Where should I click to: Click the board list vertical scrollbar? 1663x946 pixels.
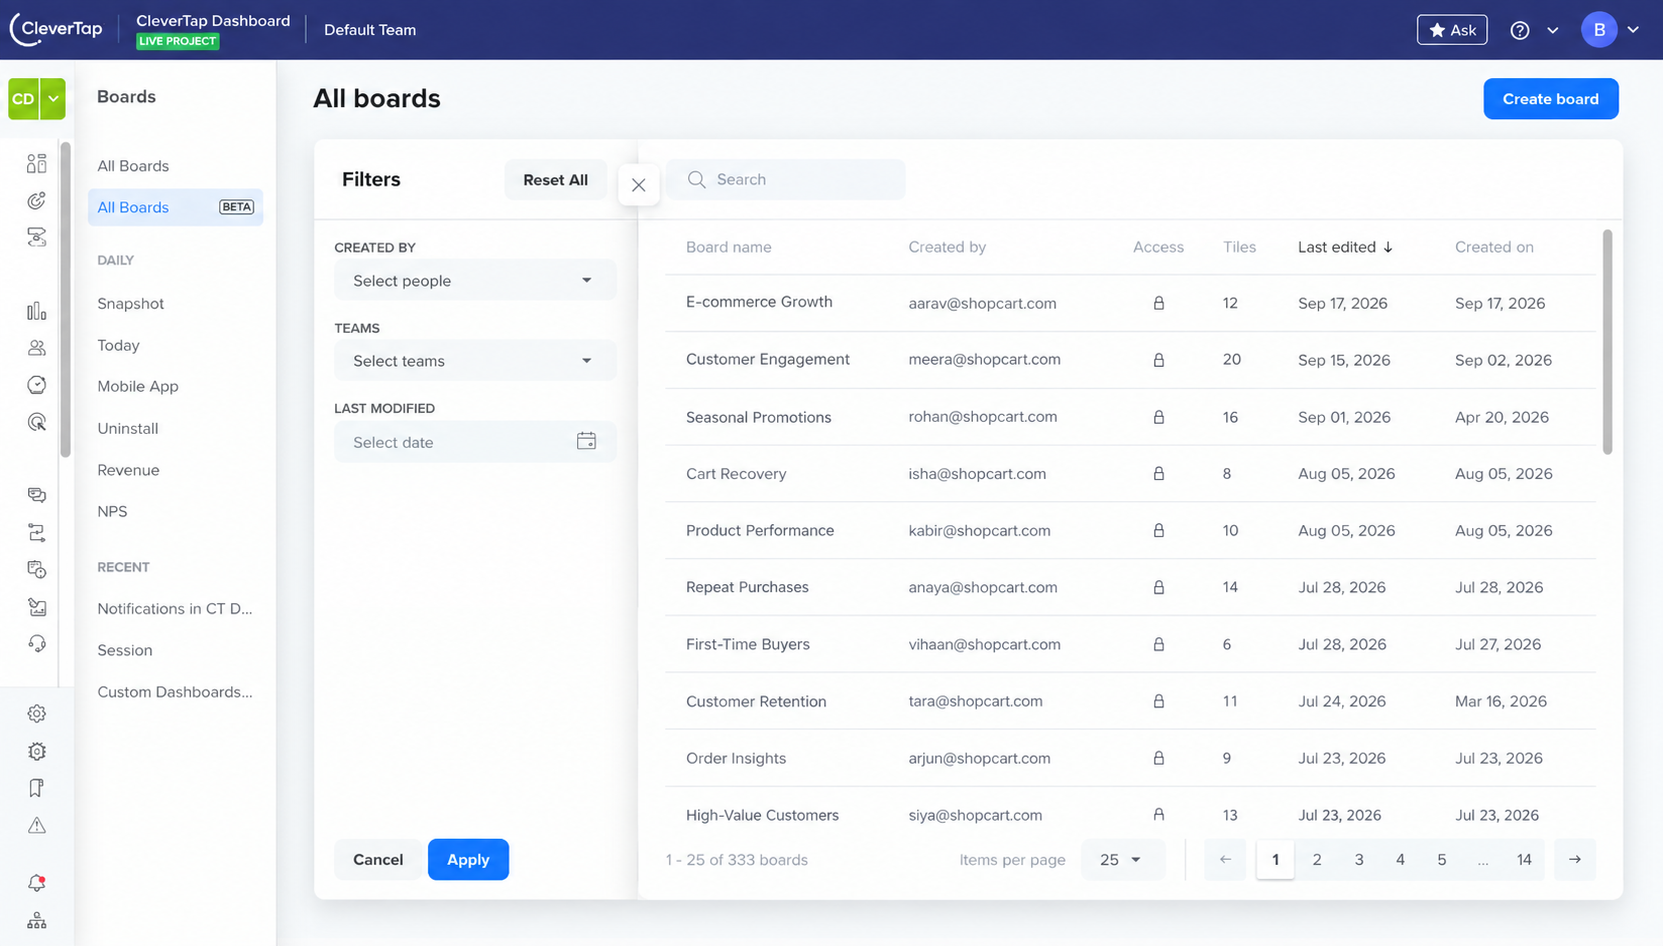[1607, 342]
